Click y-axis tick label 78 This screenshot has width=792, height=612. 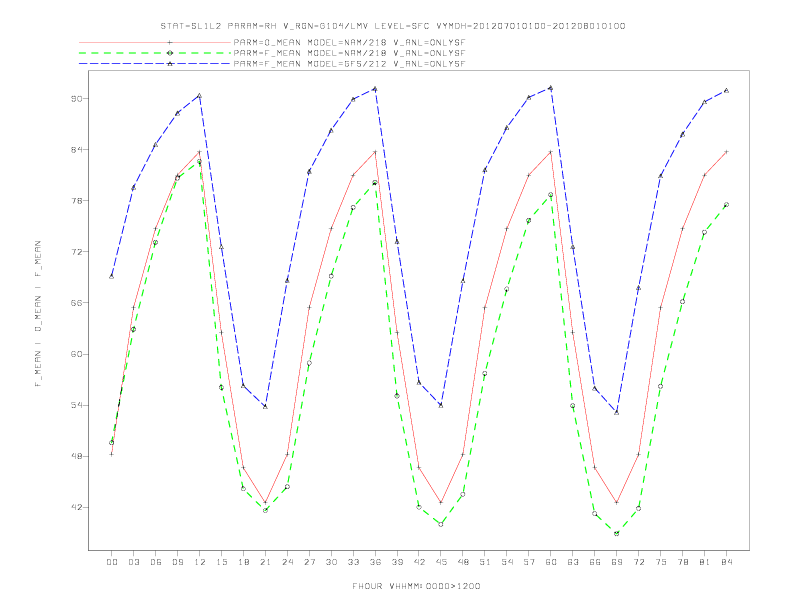(x=76, y=200)
